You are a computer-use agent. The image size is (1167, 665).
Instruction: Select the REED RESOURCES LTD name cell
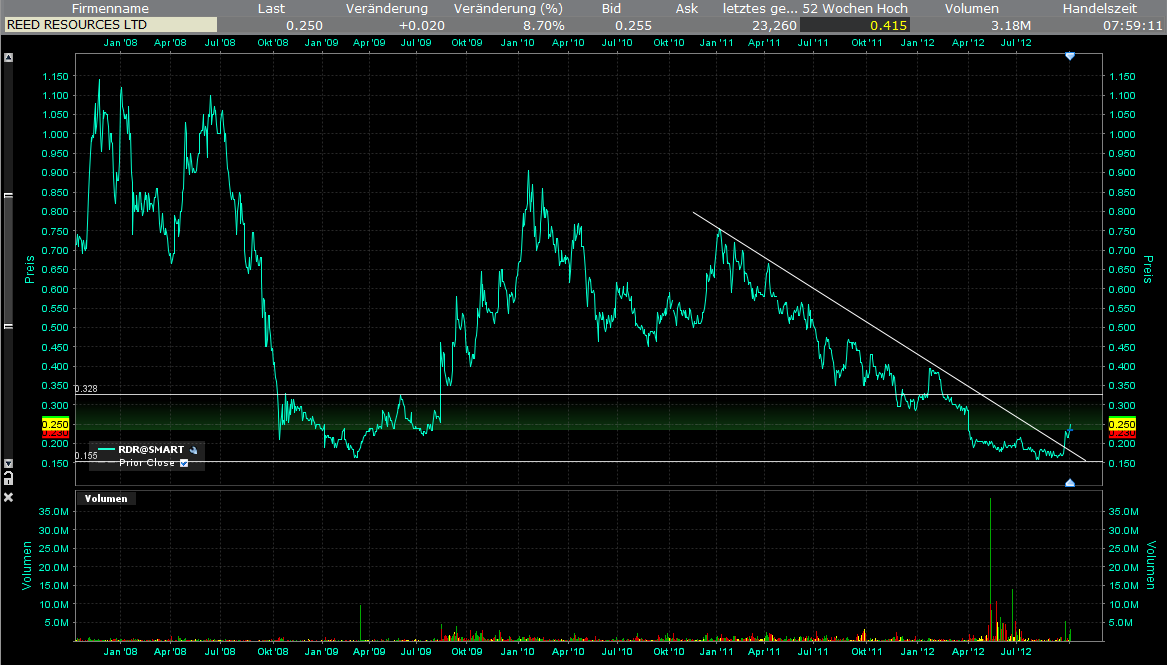point(80,24)
